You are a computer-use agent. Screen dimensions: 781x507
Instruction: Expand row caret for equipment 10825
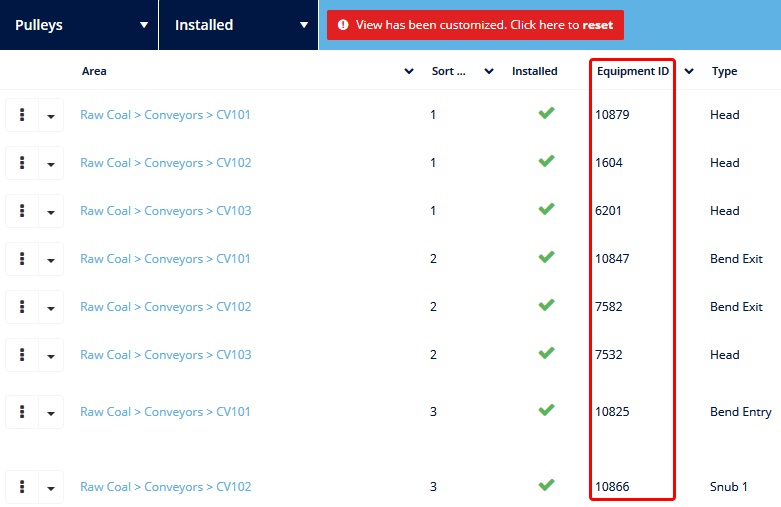[x=51, y=412]
